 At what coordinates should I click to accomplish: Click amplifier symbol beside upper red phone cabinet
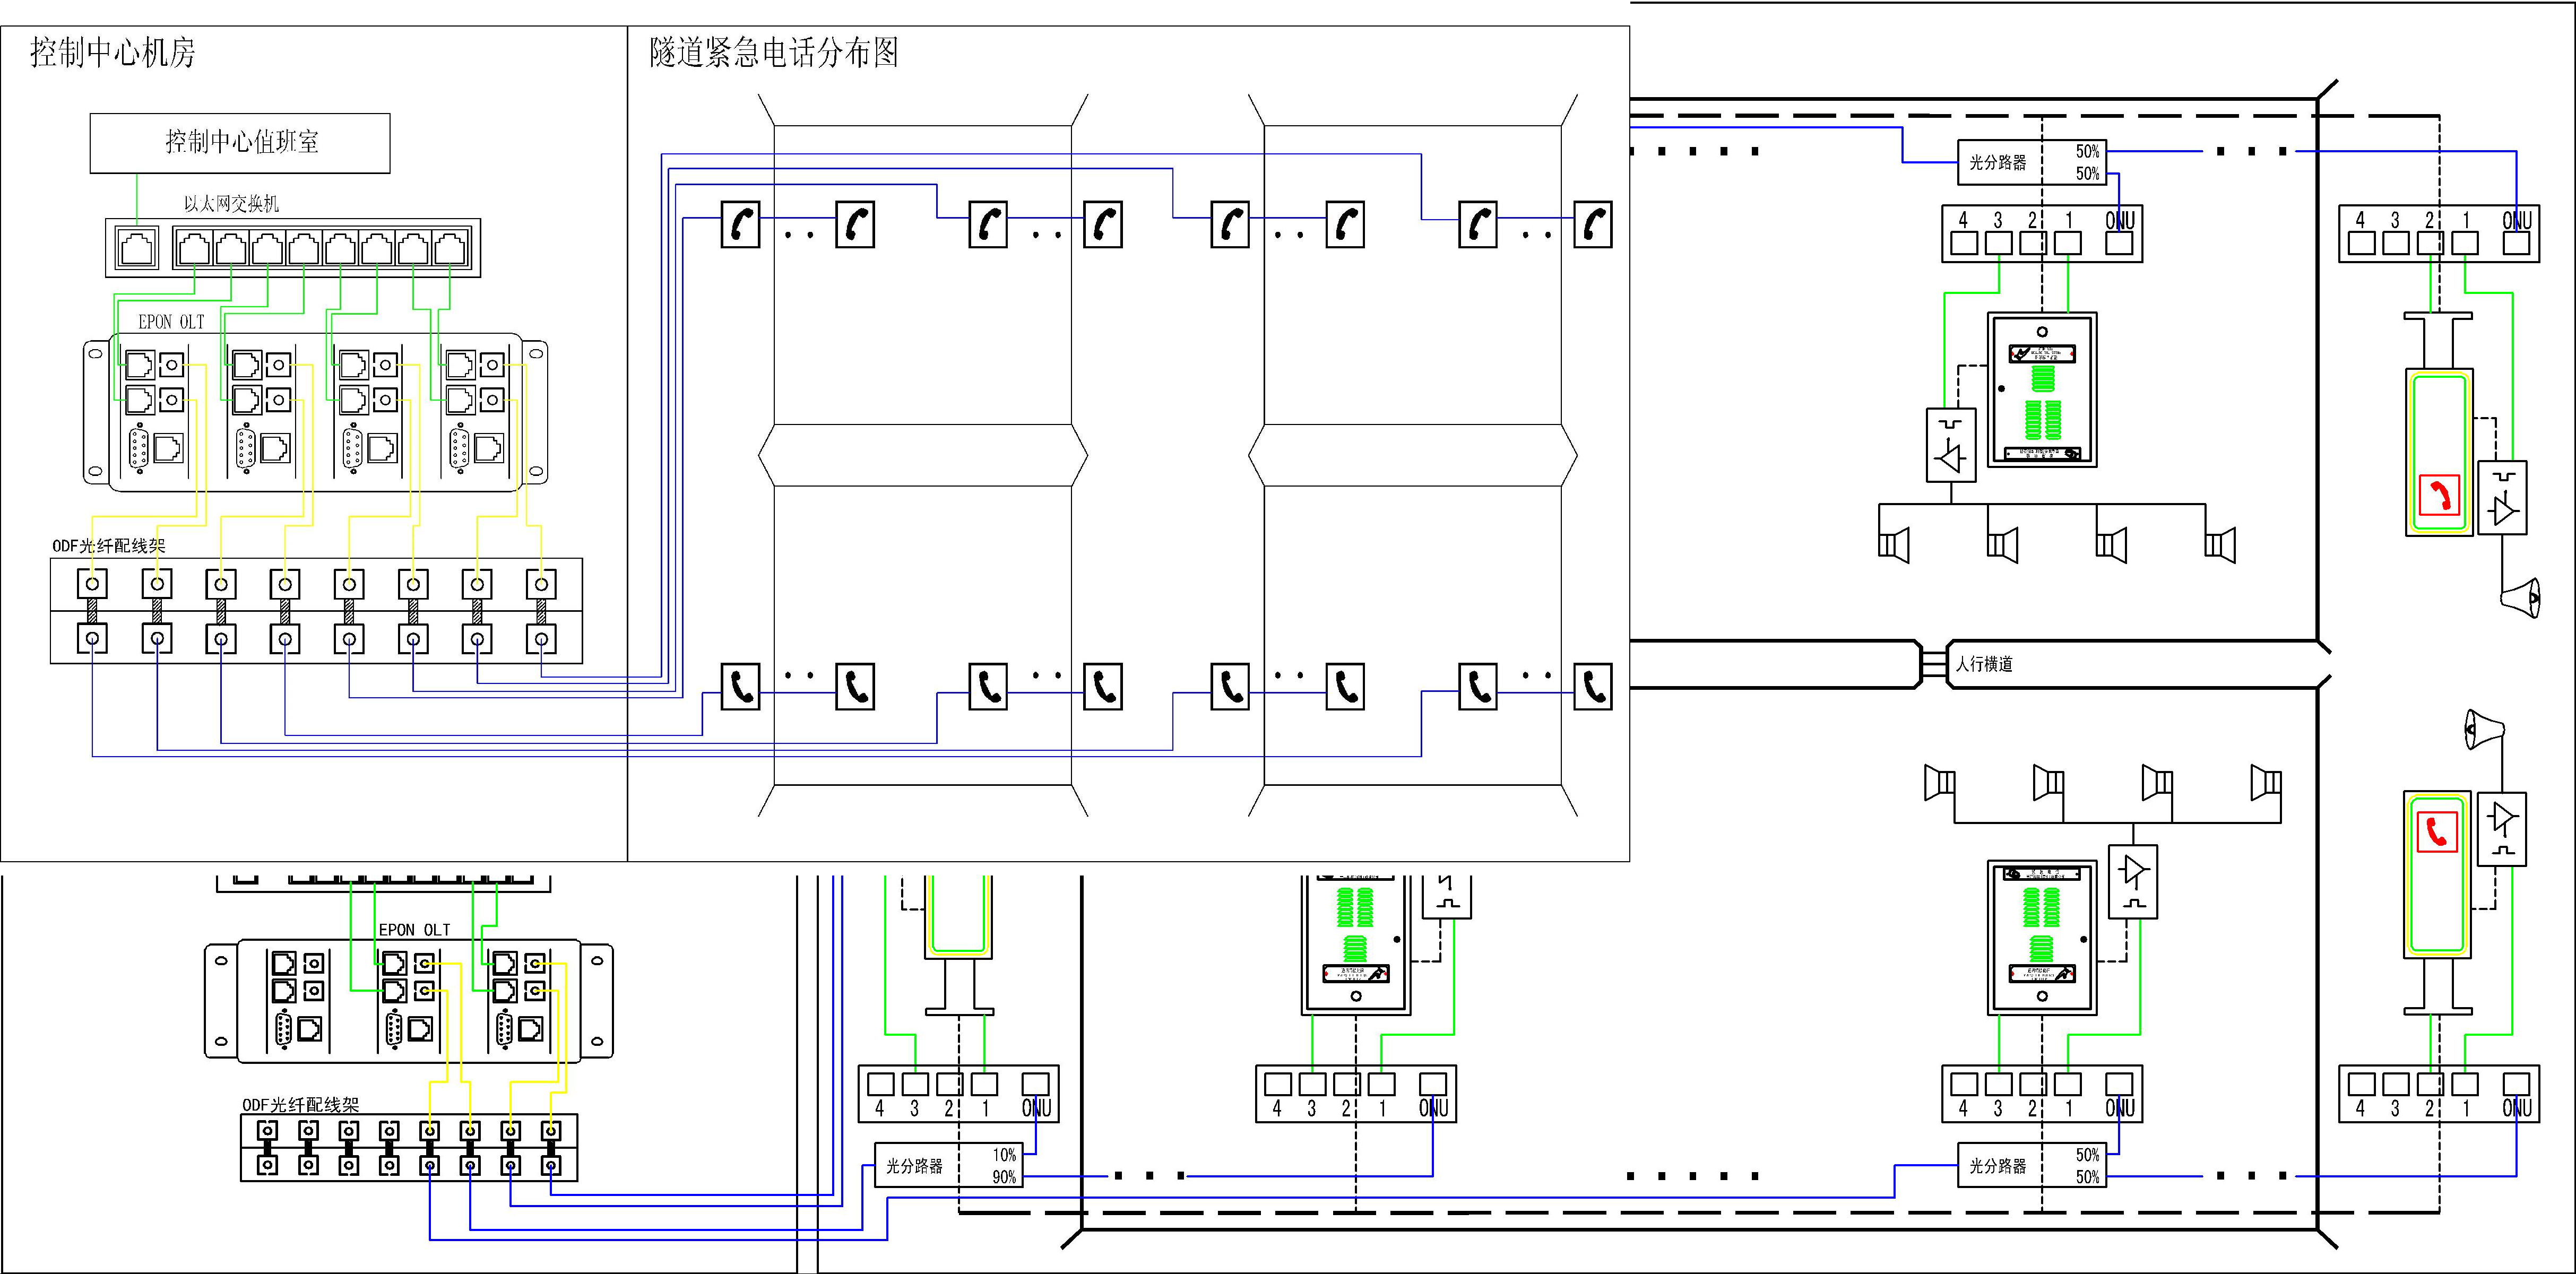click(x=2502, y=498)
